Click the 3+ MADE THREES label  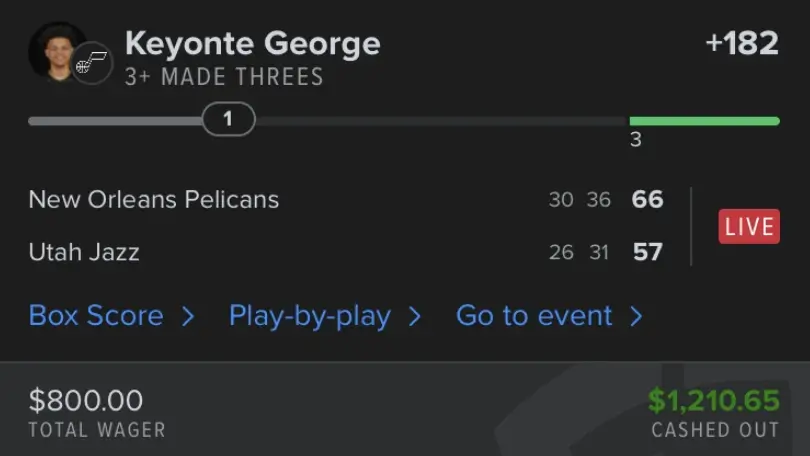point(224,77)
